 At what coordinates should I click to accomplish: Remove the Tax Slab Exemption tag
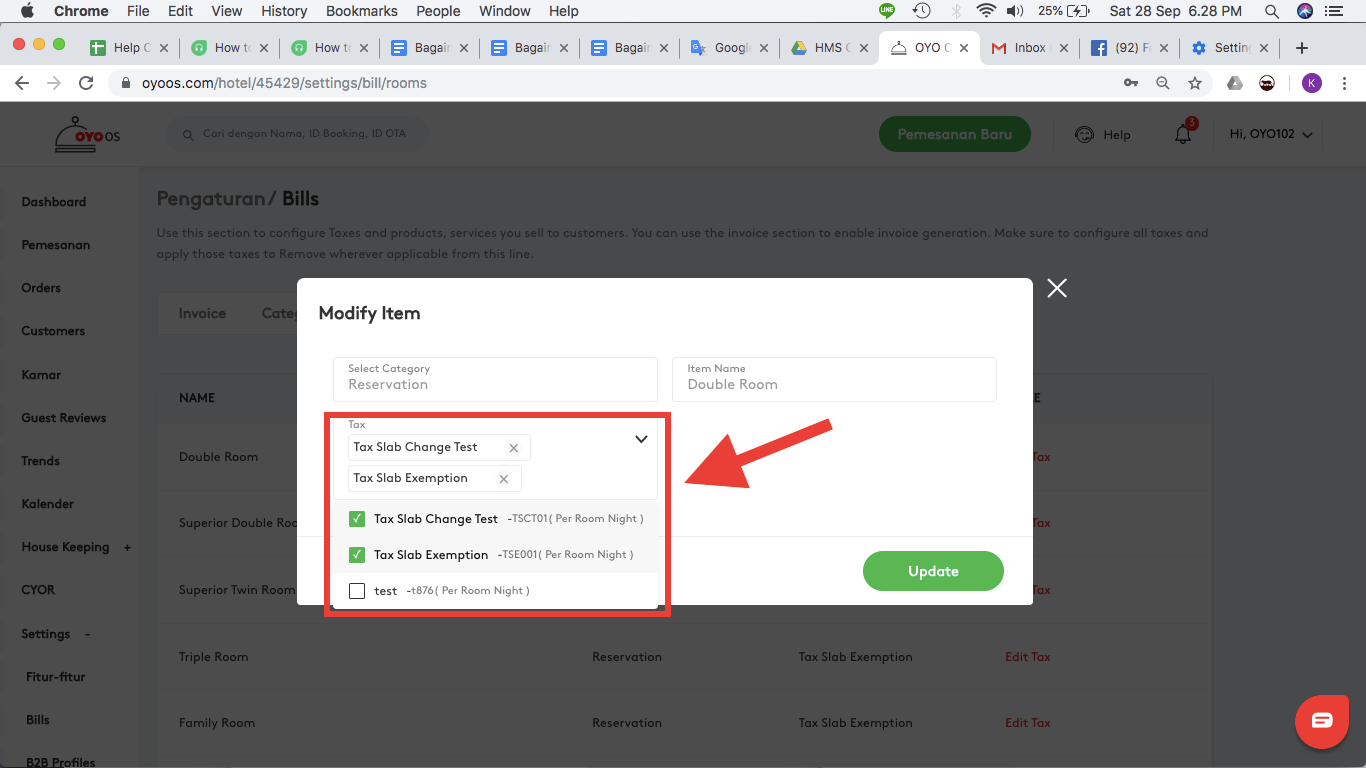pos(504,479)
